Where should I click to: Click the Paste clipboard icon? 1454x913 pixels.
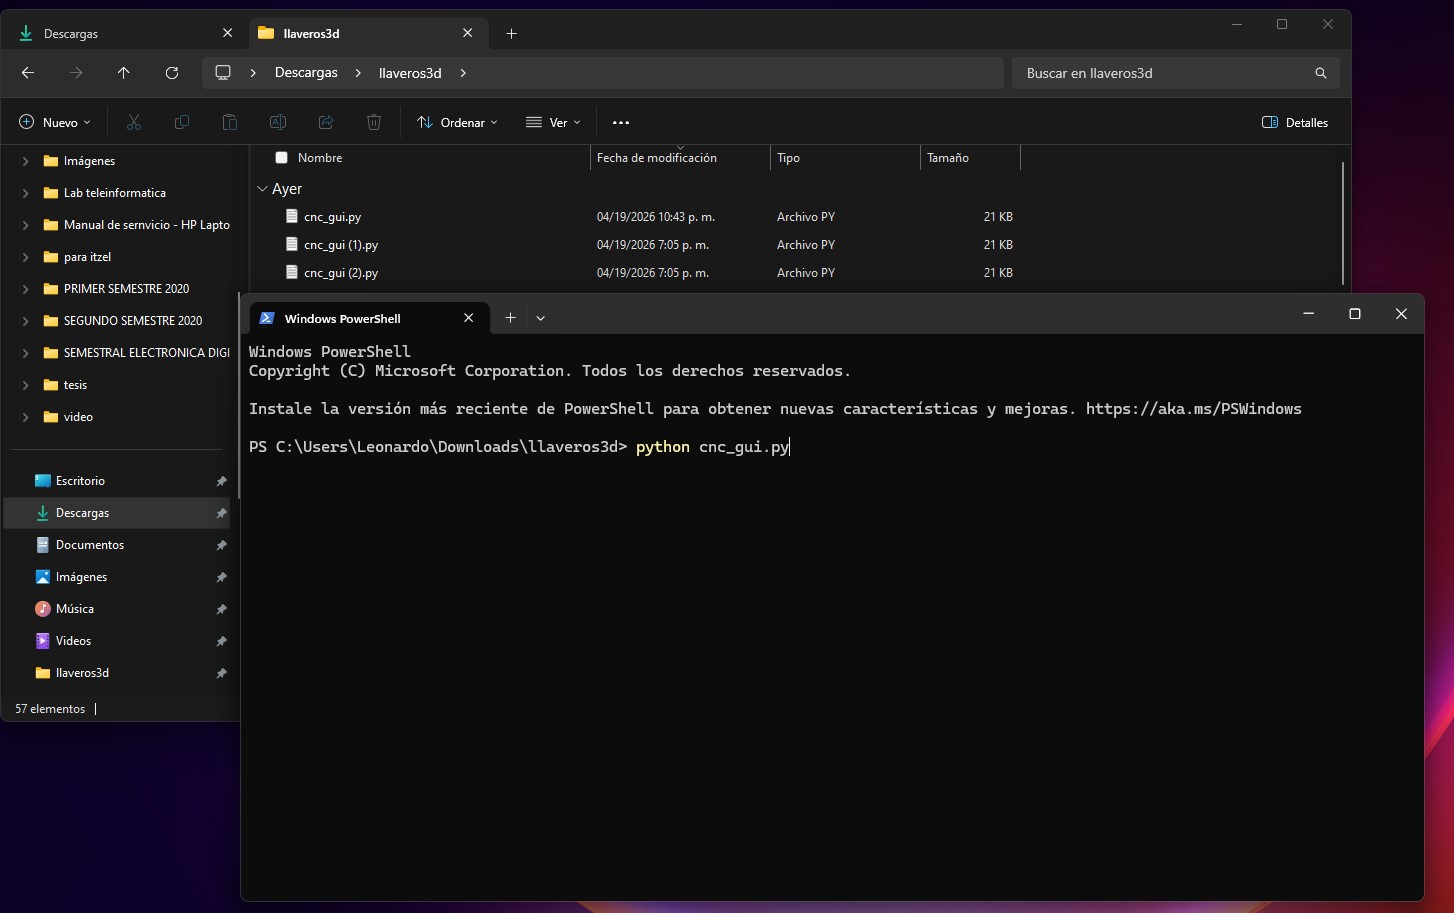pos(230,122)
